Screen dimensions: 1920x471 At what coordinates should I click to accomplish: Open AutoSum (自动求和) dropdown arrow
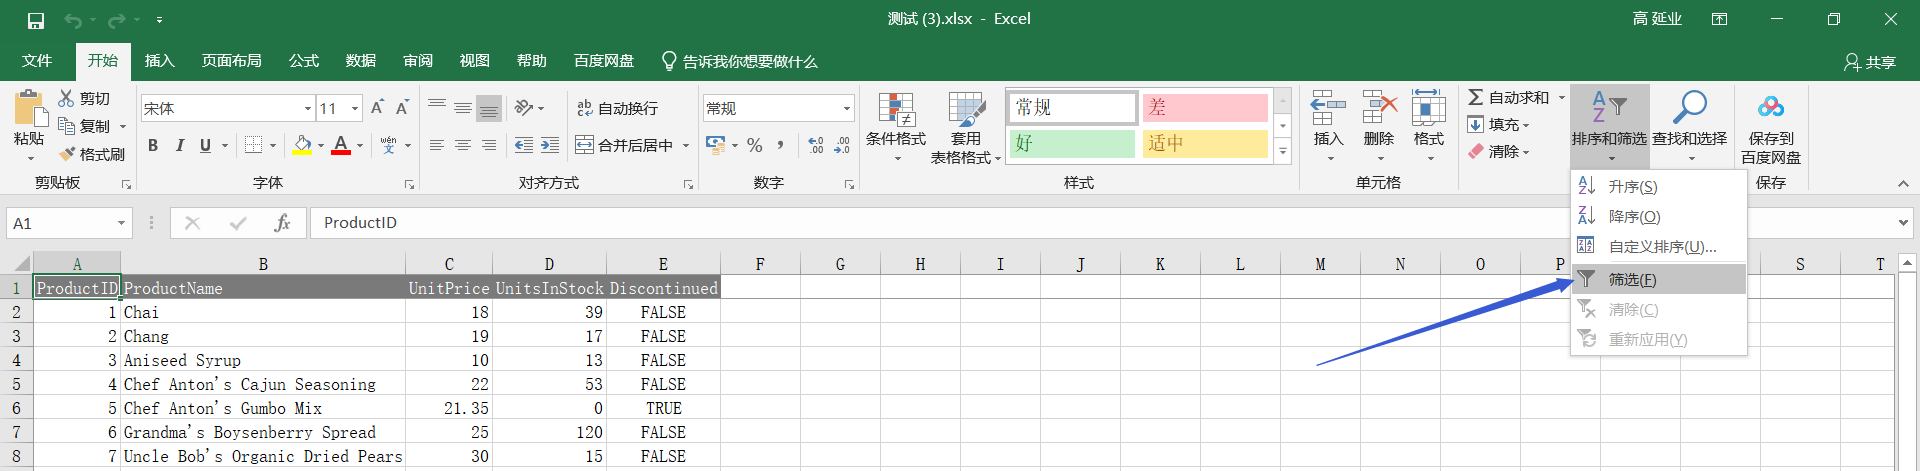(1561, 97)
